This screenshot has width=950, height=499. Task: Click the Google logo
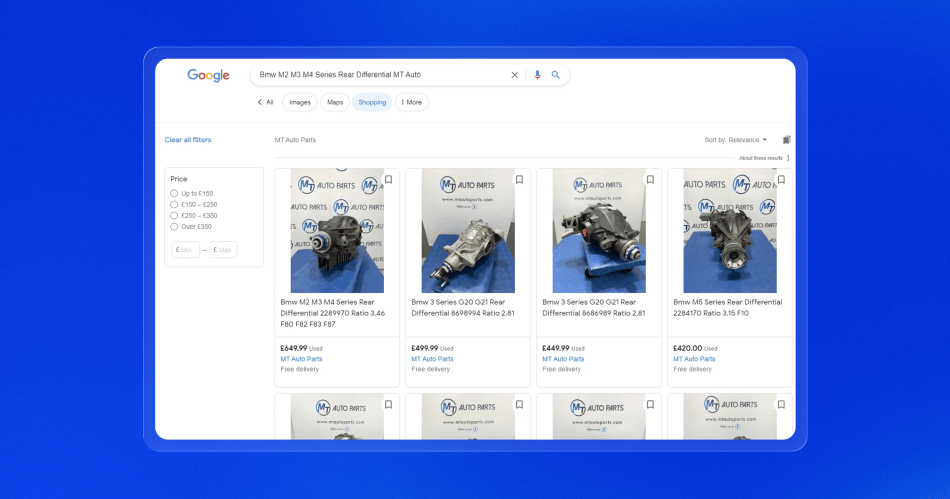click(208, 75)
